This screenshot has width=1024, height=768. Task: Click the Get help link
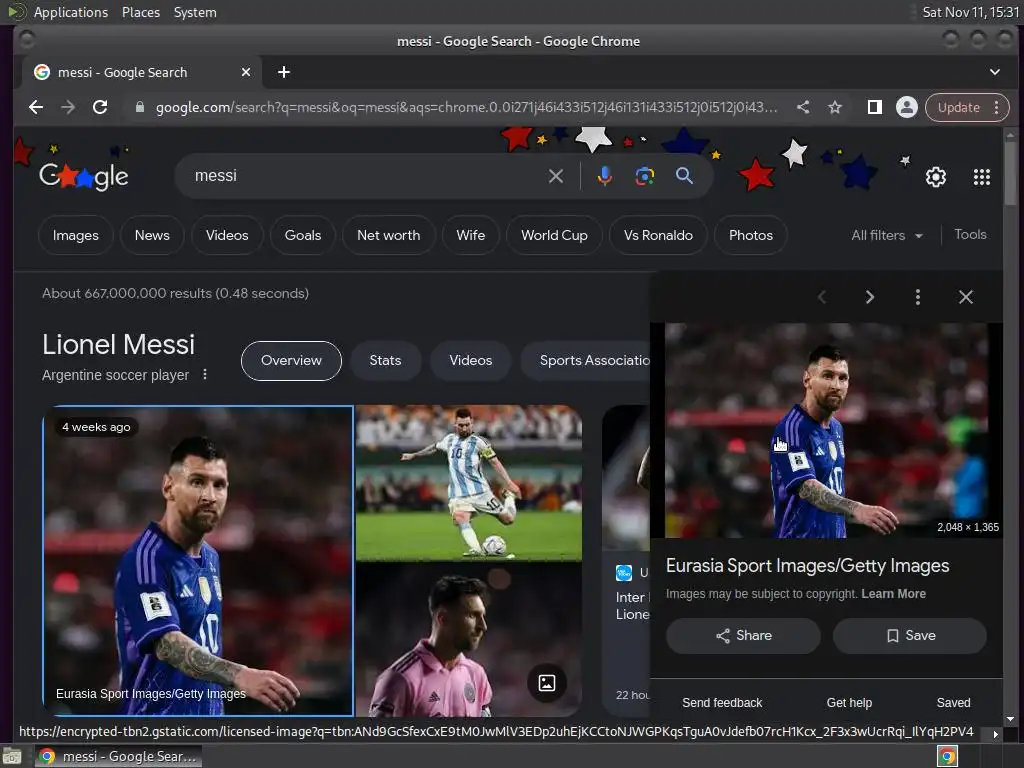click(849, 703)
